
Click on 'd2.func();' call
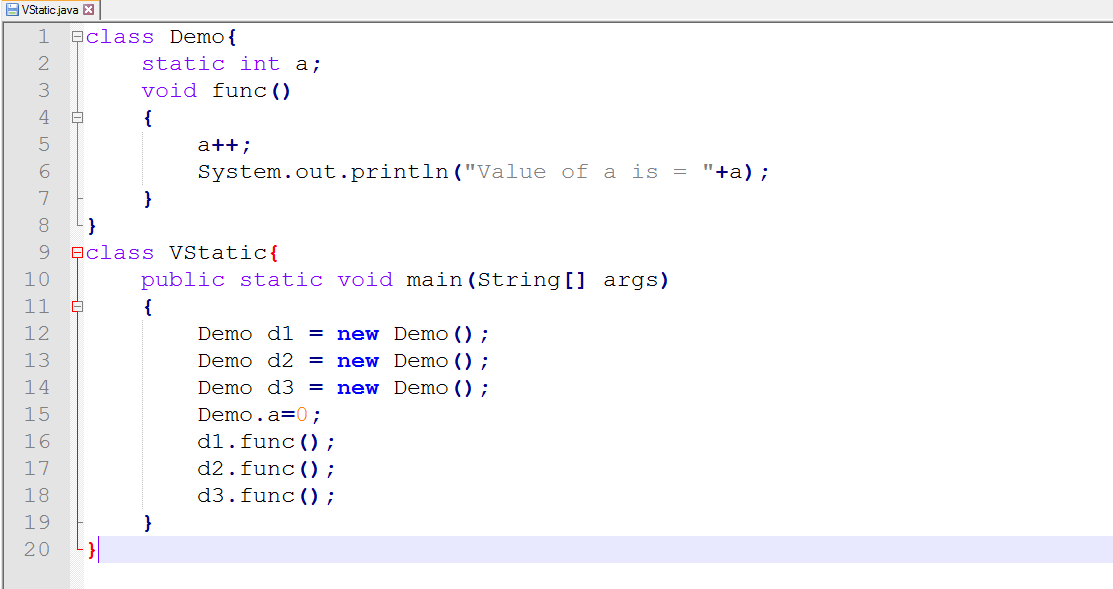click(x=266, y=469)
